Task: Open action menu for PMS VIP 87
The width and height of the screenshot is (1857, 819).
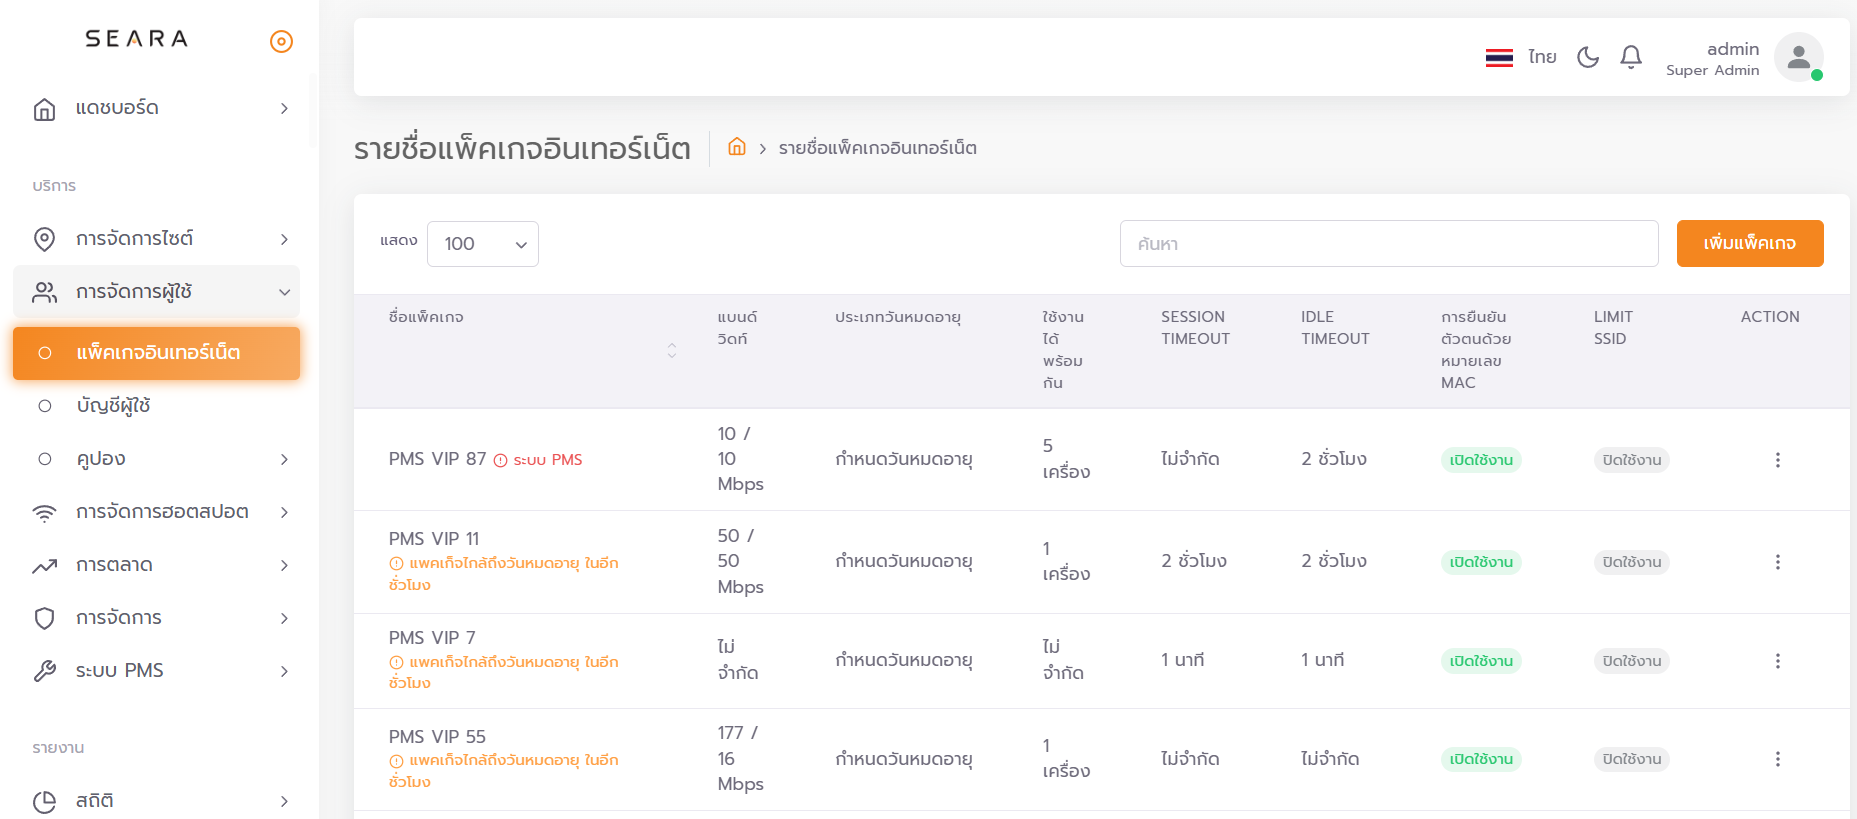Action: [1777, 460]
